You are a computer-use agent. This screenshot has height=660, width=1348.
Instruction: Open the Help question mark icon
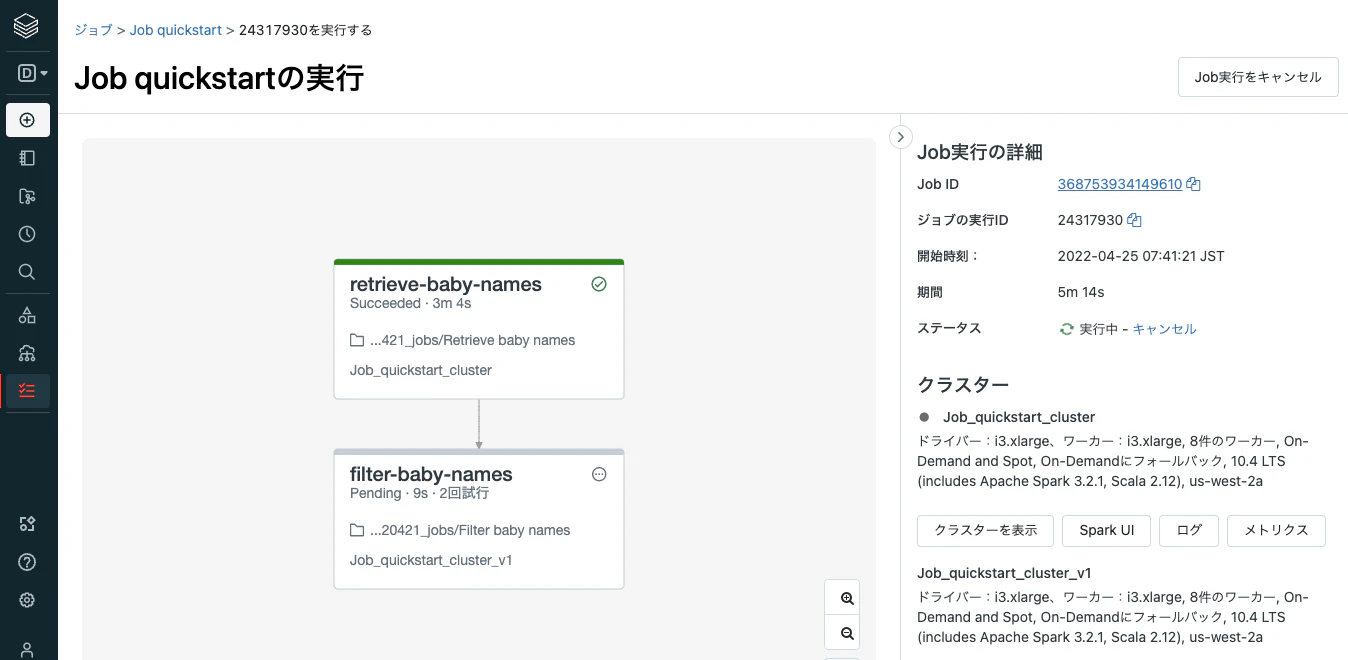27,562
